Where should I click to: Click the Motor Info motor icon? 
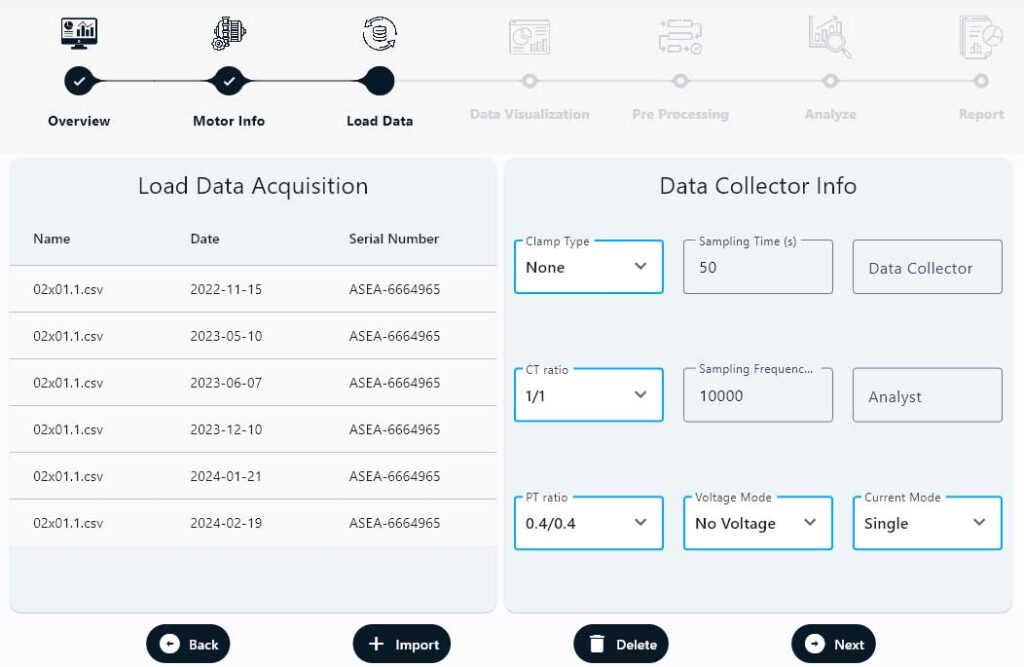pos(229,34)
